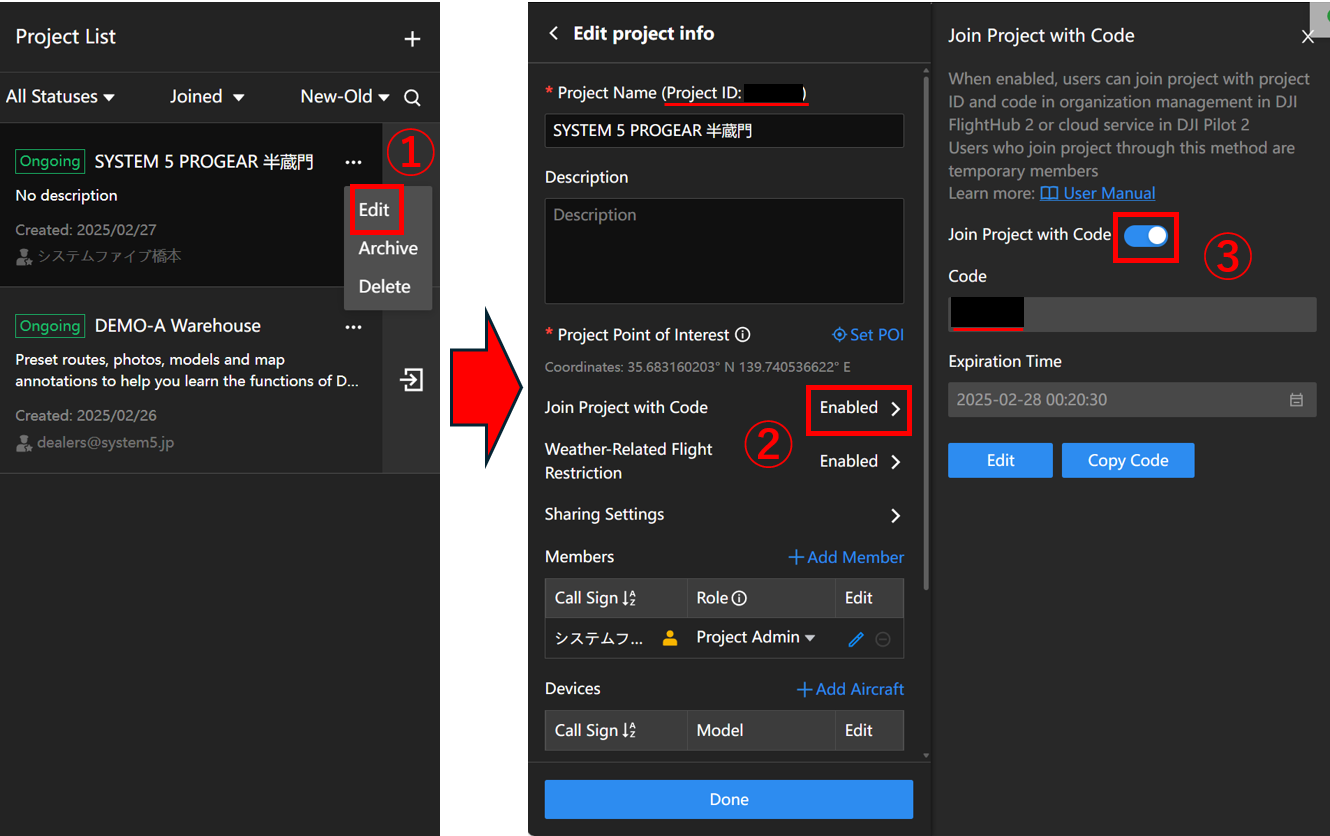Open calendar icon in Expiration Time field
This screenshot has height=836, width=1330.
pyautogui.click(x=1296, y=400)
